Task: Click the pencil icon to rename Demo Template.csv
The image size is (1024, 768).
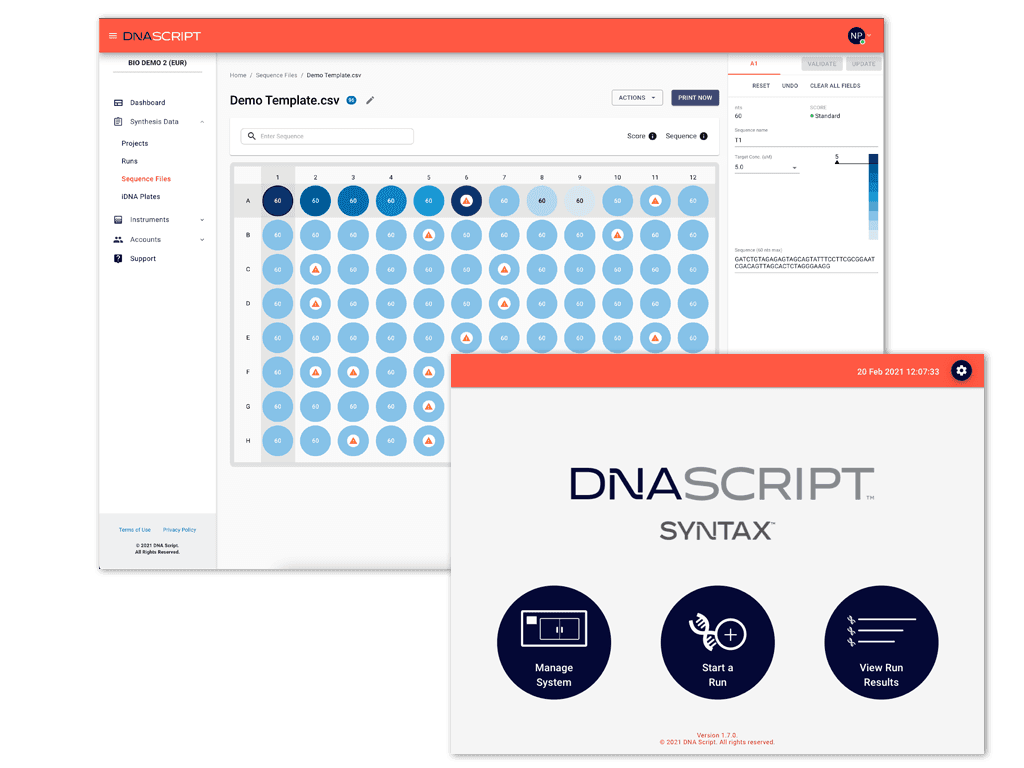Action: point(370,100)
